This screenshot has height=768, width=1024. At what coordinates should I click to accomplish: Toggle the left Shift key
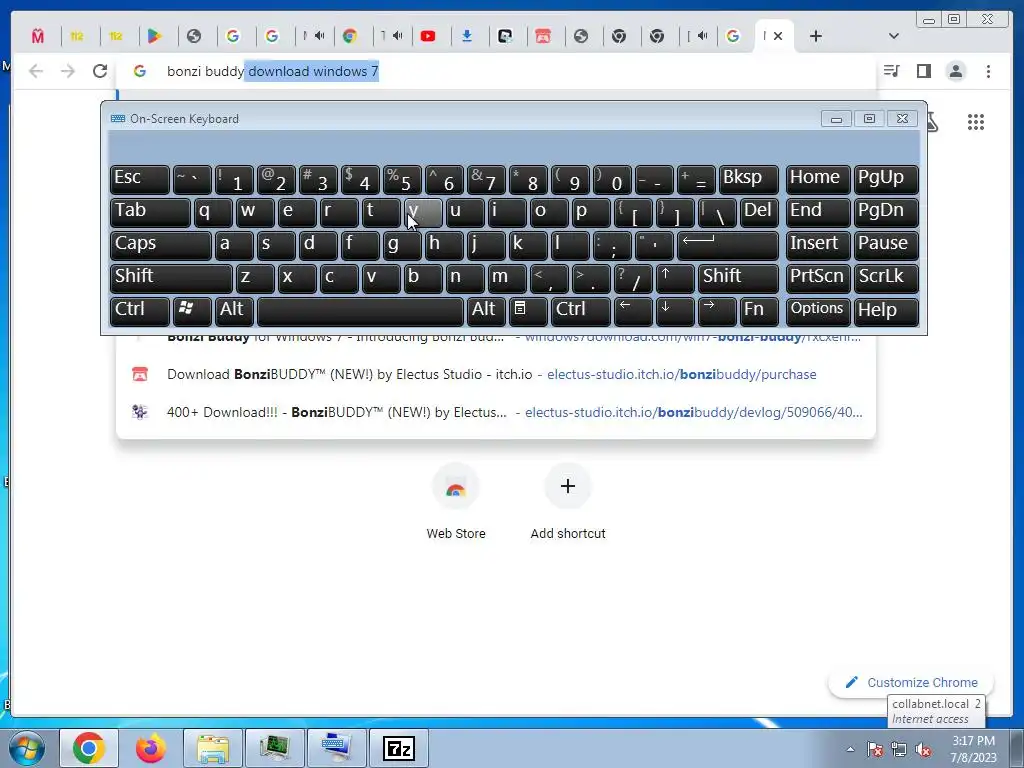tap(171, 278)
